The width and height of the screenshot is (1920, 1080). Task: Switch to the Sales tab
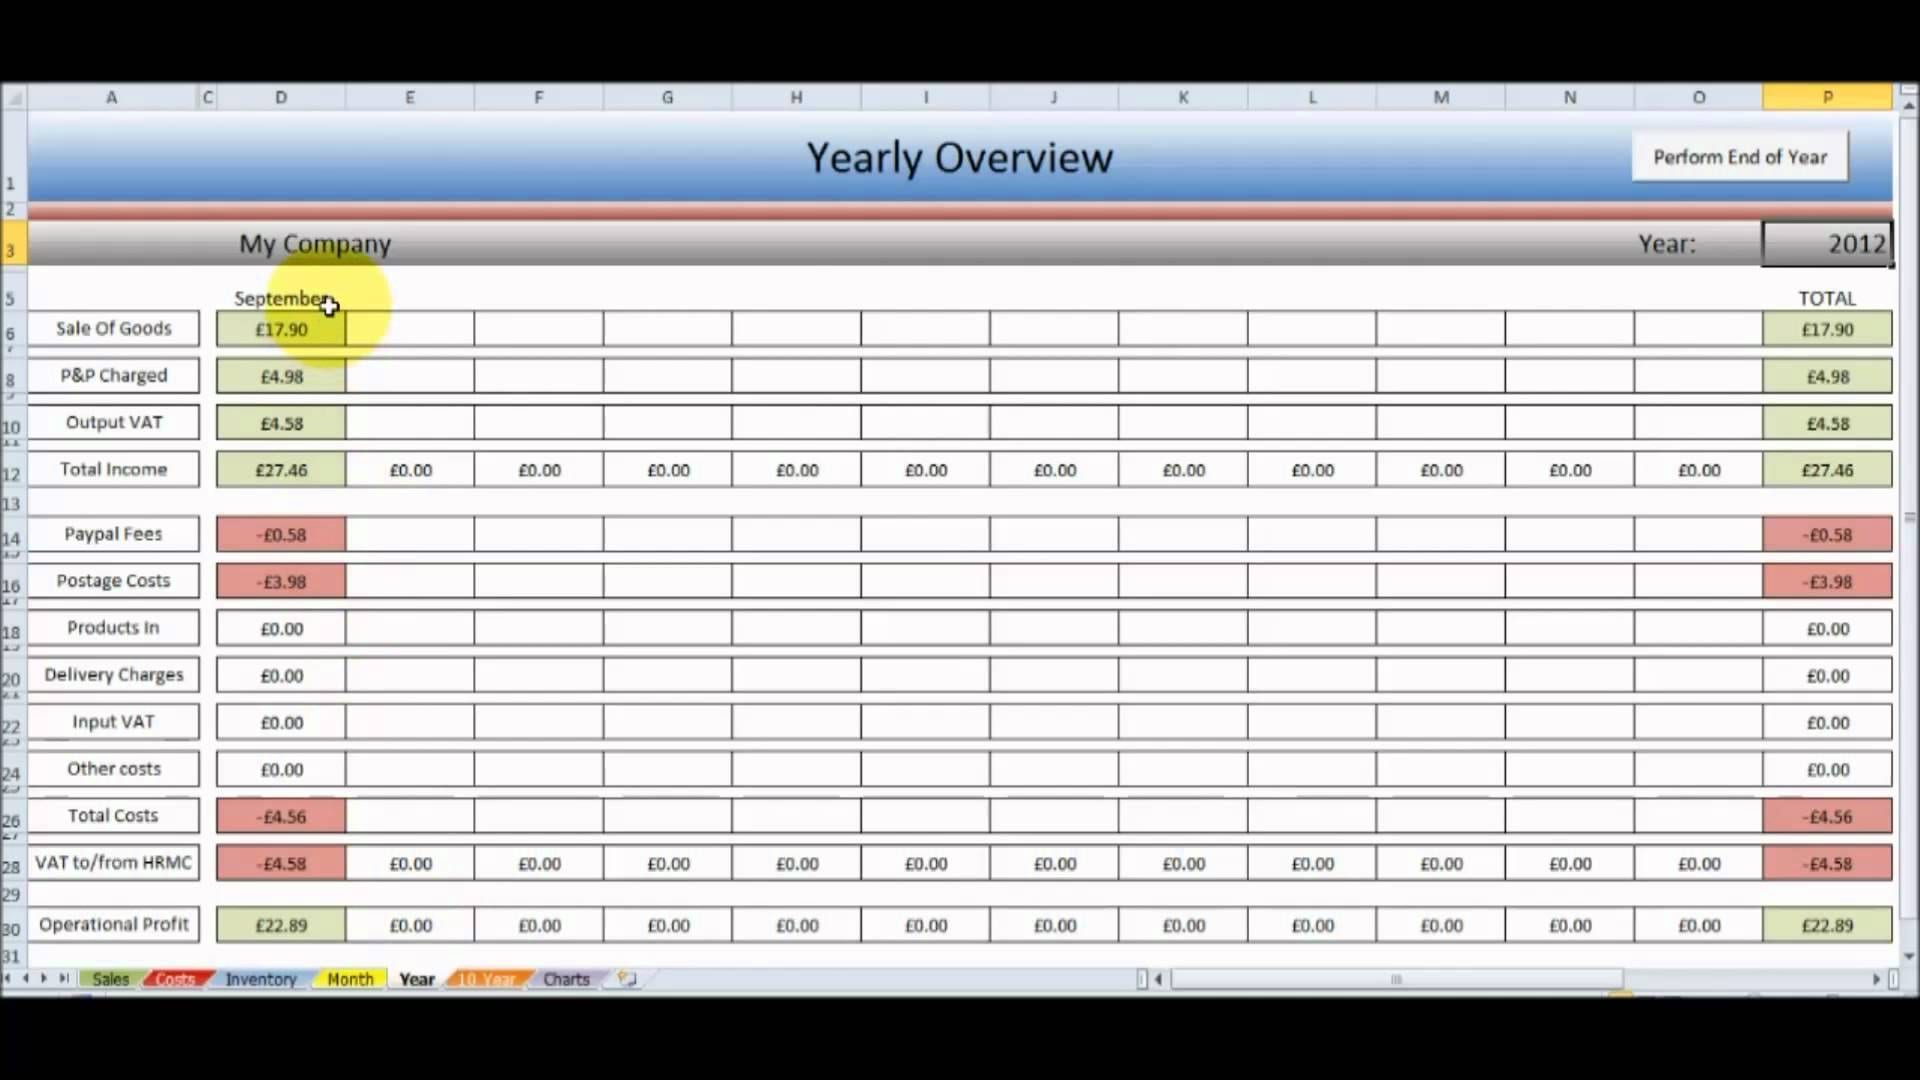point(108,978)
